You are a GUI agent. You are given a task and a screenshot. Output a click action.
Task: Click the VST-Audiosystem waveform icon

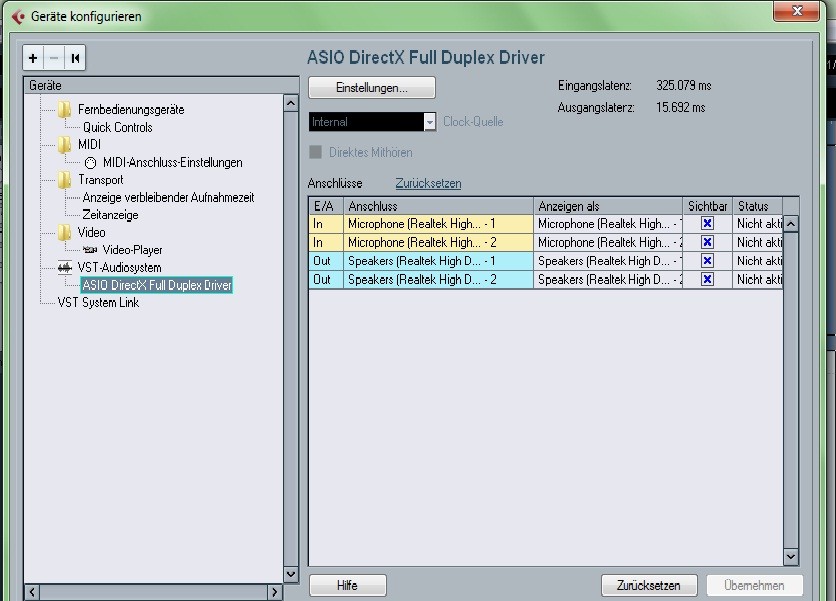[65, 267]
